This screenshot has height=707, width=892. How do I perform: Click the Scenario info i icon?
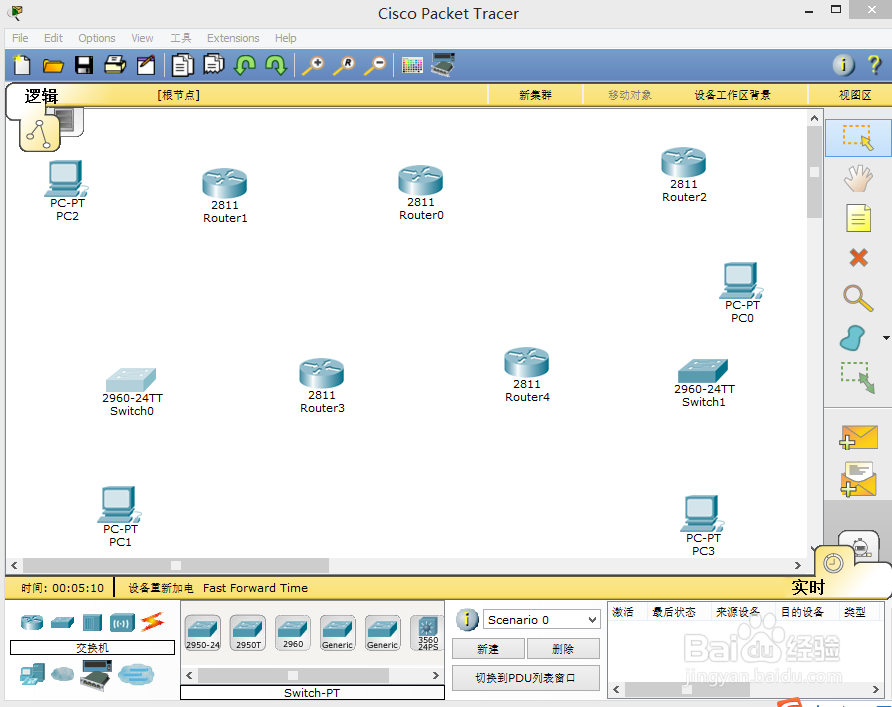(467, 619)
